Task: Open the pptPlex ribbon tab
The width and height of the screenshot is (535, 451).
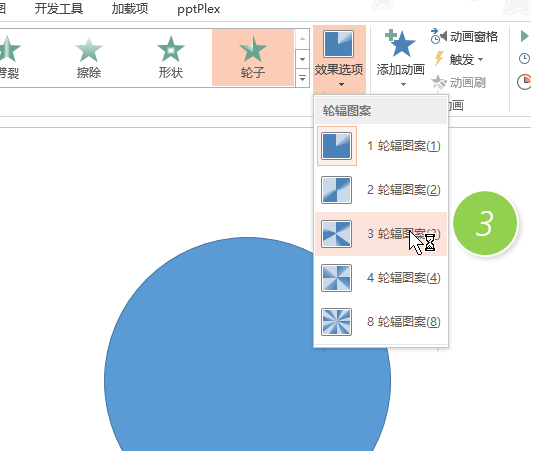Action: [x=199, y=9]
